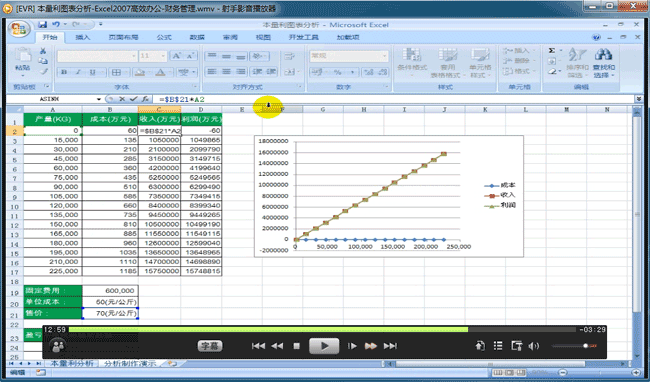Image resolution: width=650 pixels, height=382 pixels.
Task: Click the Increase Font Size icon
Action: click(x=177, y=56)
